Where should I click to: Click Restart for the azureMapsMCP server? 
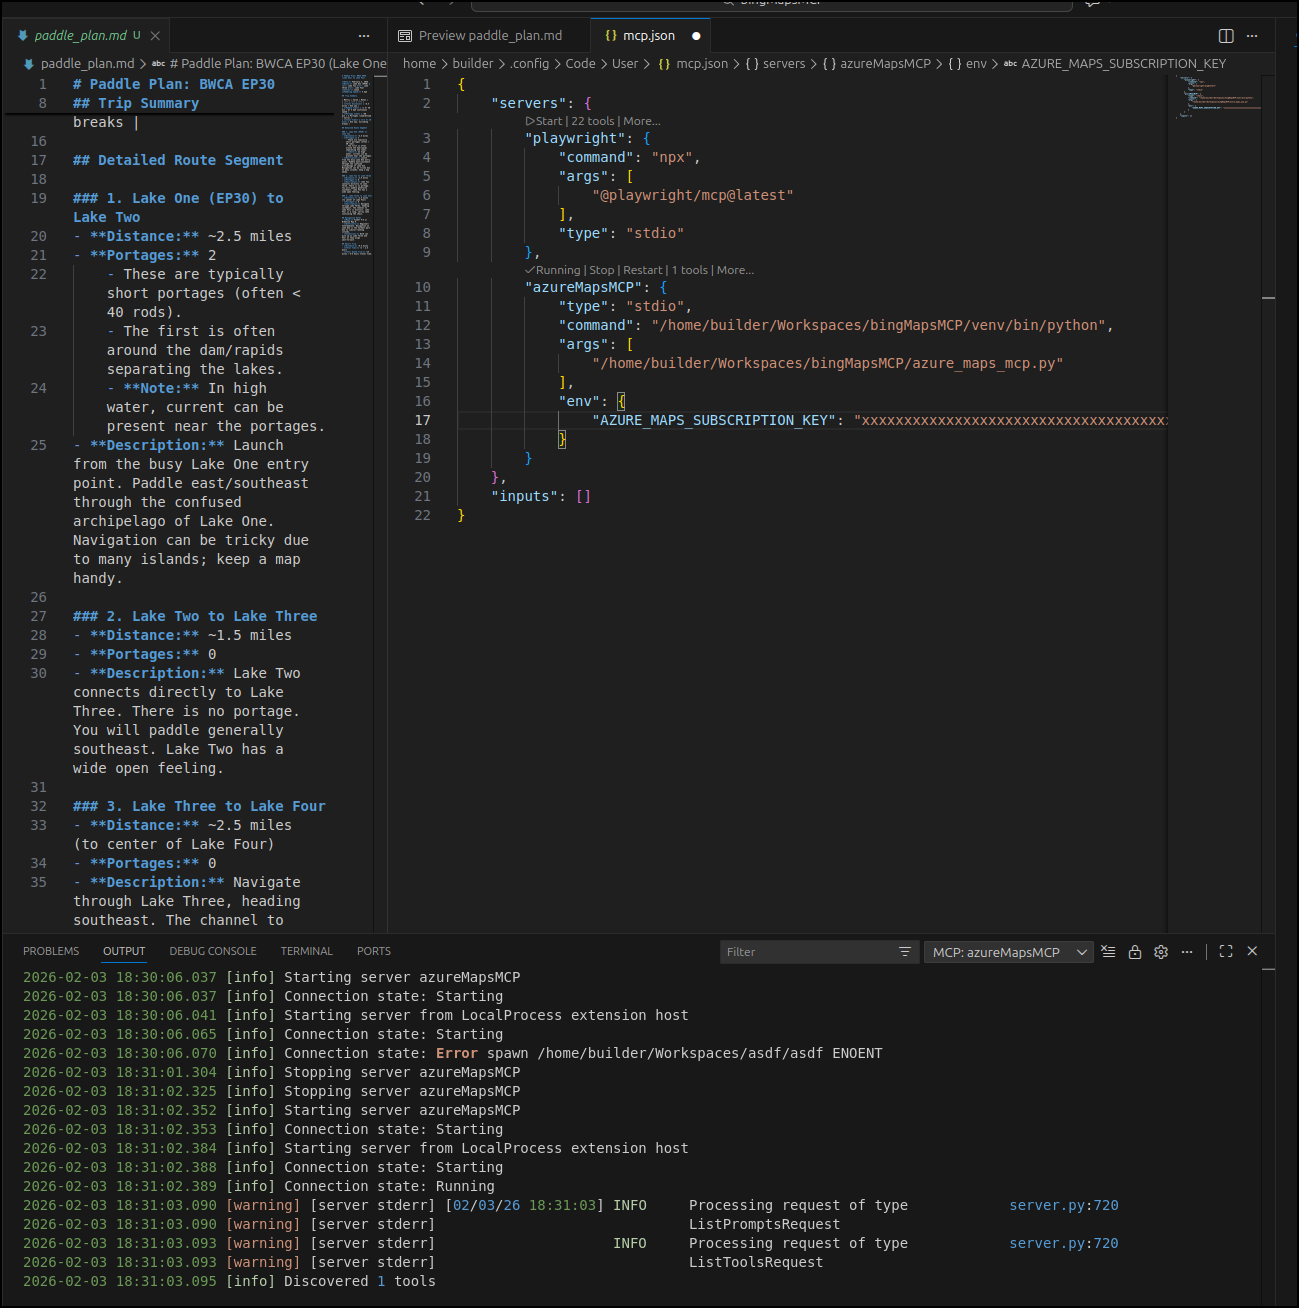coord(642,270)
